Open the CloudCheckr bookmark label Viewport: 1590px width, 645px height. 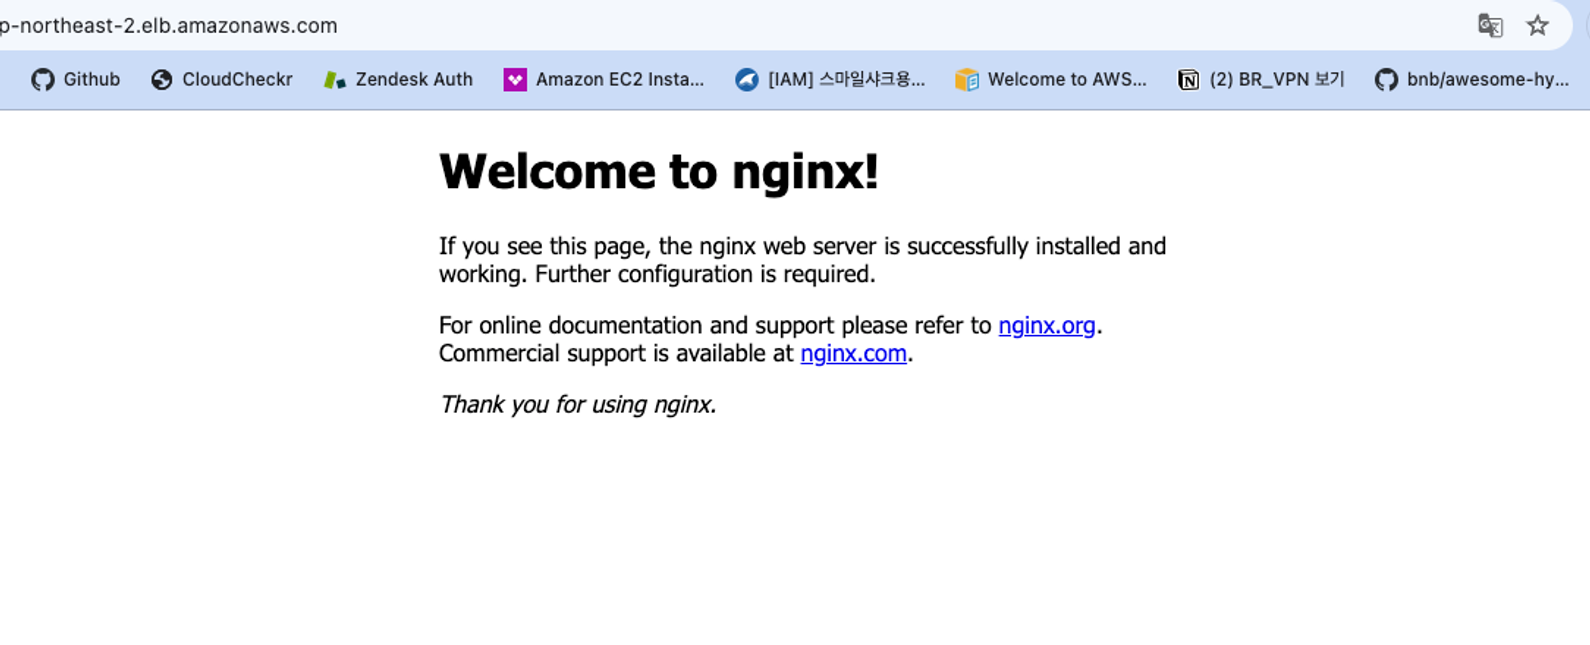tap(237, 80)
